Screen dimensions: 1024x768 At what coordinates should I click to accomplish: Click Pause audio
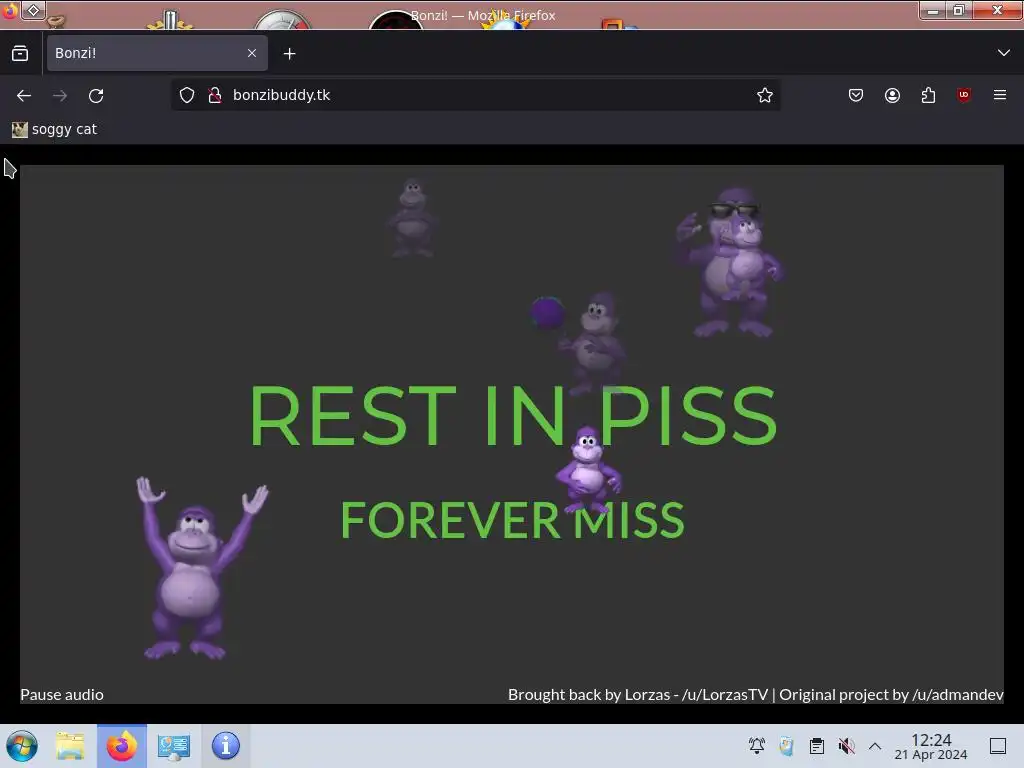tap(62, 694)
